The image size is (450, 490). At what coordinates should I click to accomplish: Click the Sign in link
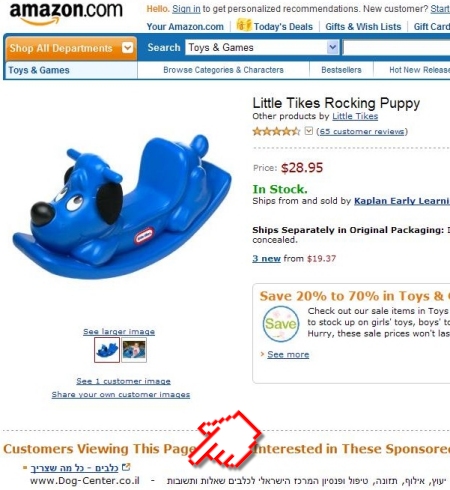click(186, 9)
